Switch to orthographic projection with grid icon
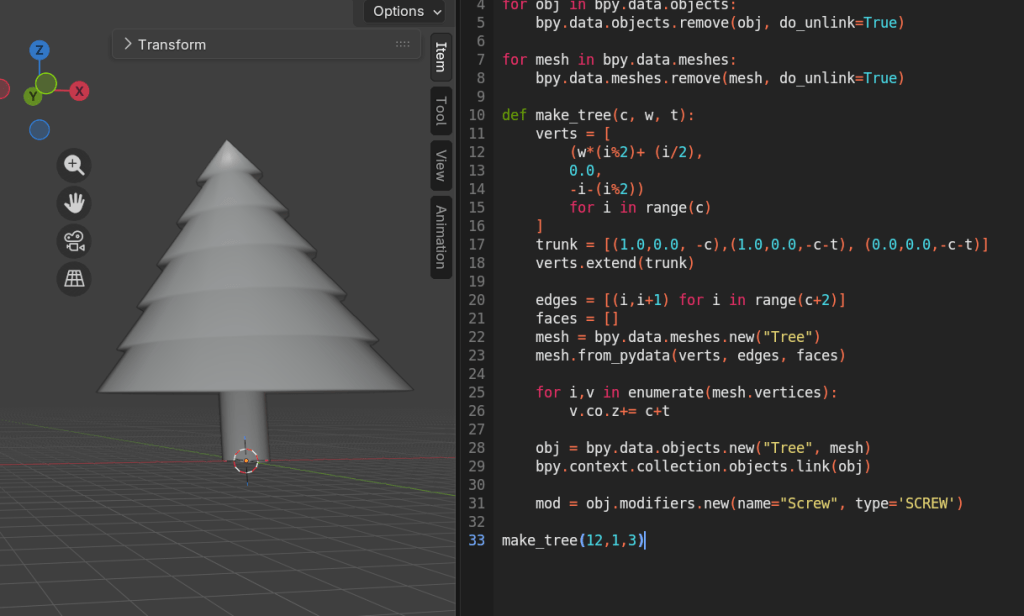1024x616 pixels. (73, 279)
